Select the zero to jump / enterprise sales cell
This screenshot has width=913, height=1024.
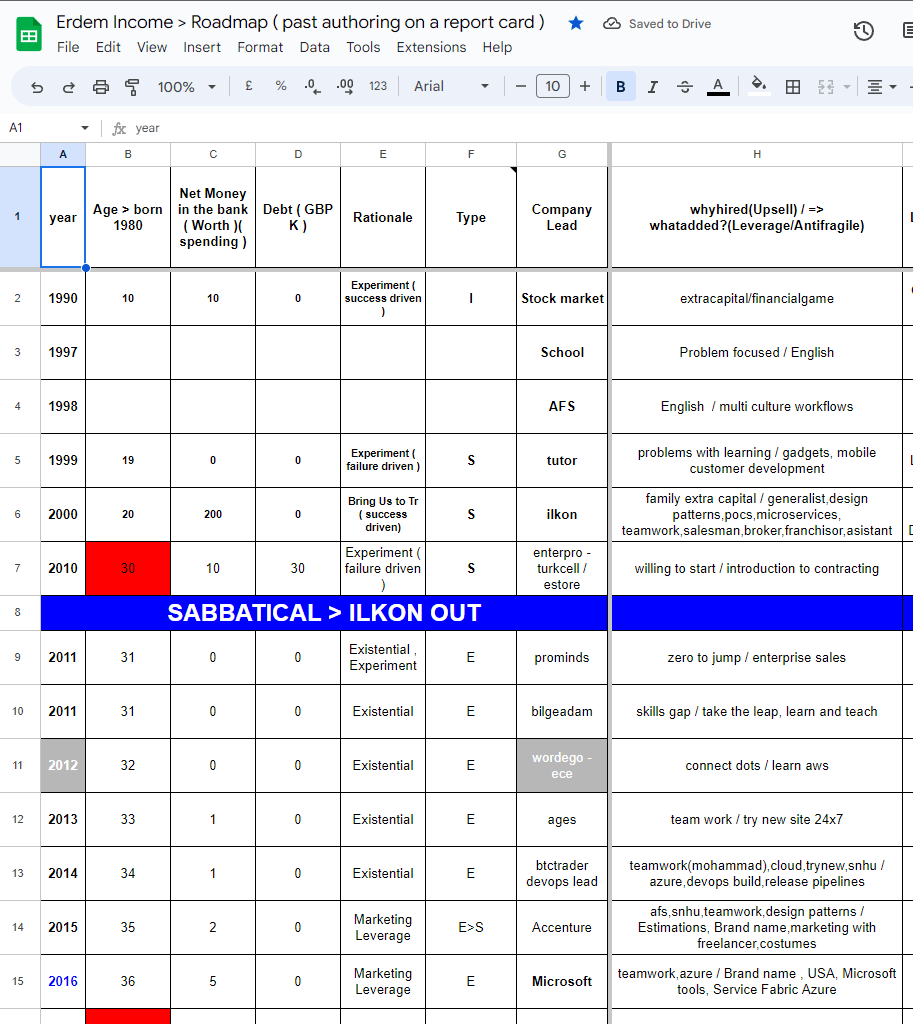tap(756, 658)
